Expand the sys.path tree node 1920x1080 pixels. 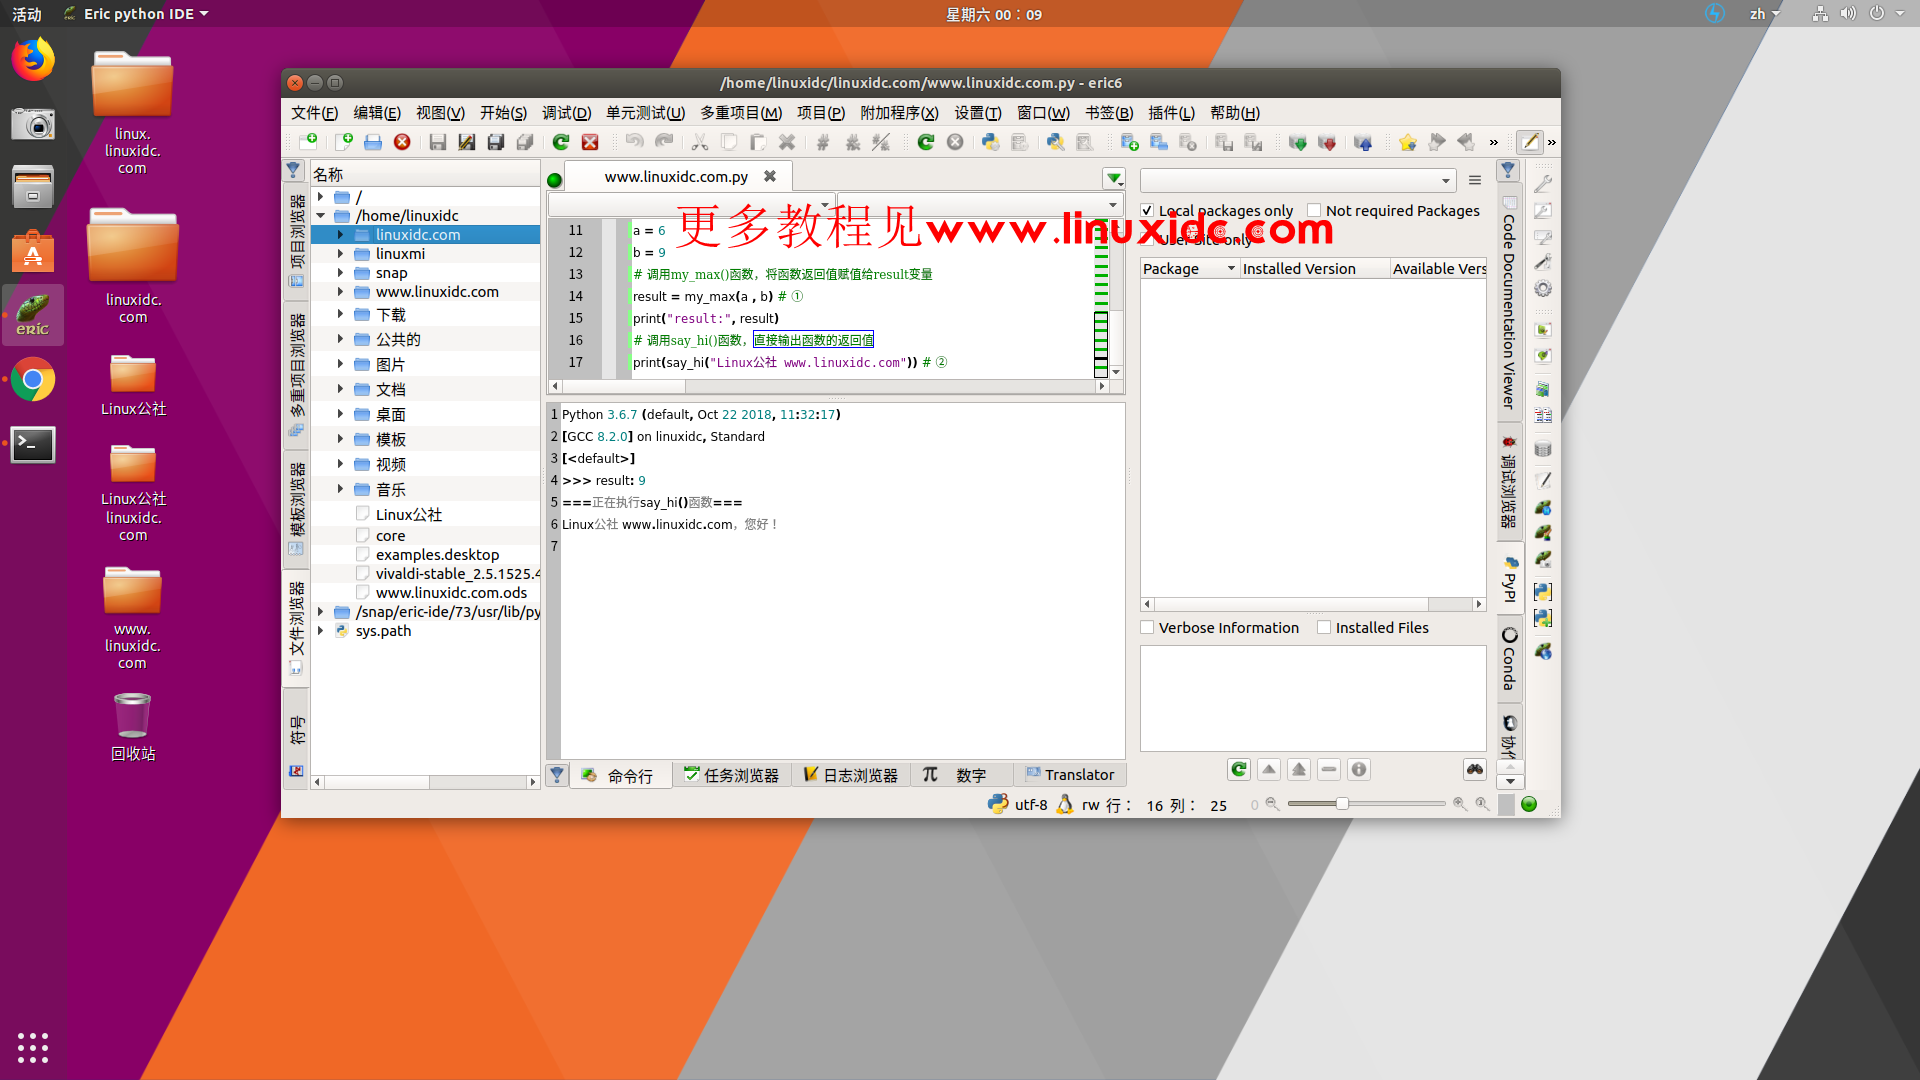click(320, 630)
